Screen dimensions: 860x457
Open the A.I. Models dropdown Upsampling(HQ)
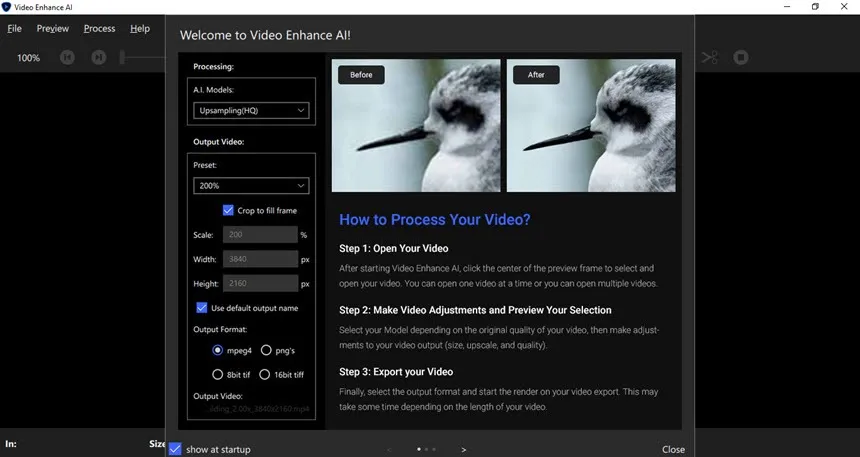coord(251,110)
